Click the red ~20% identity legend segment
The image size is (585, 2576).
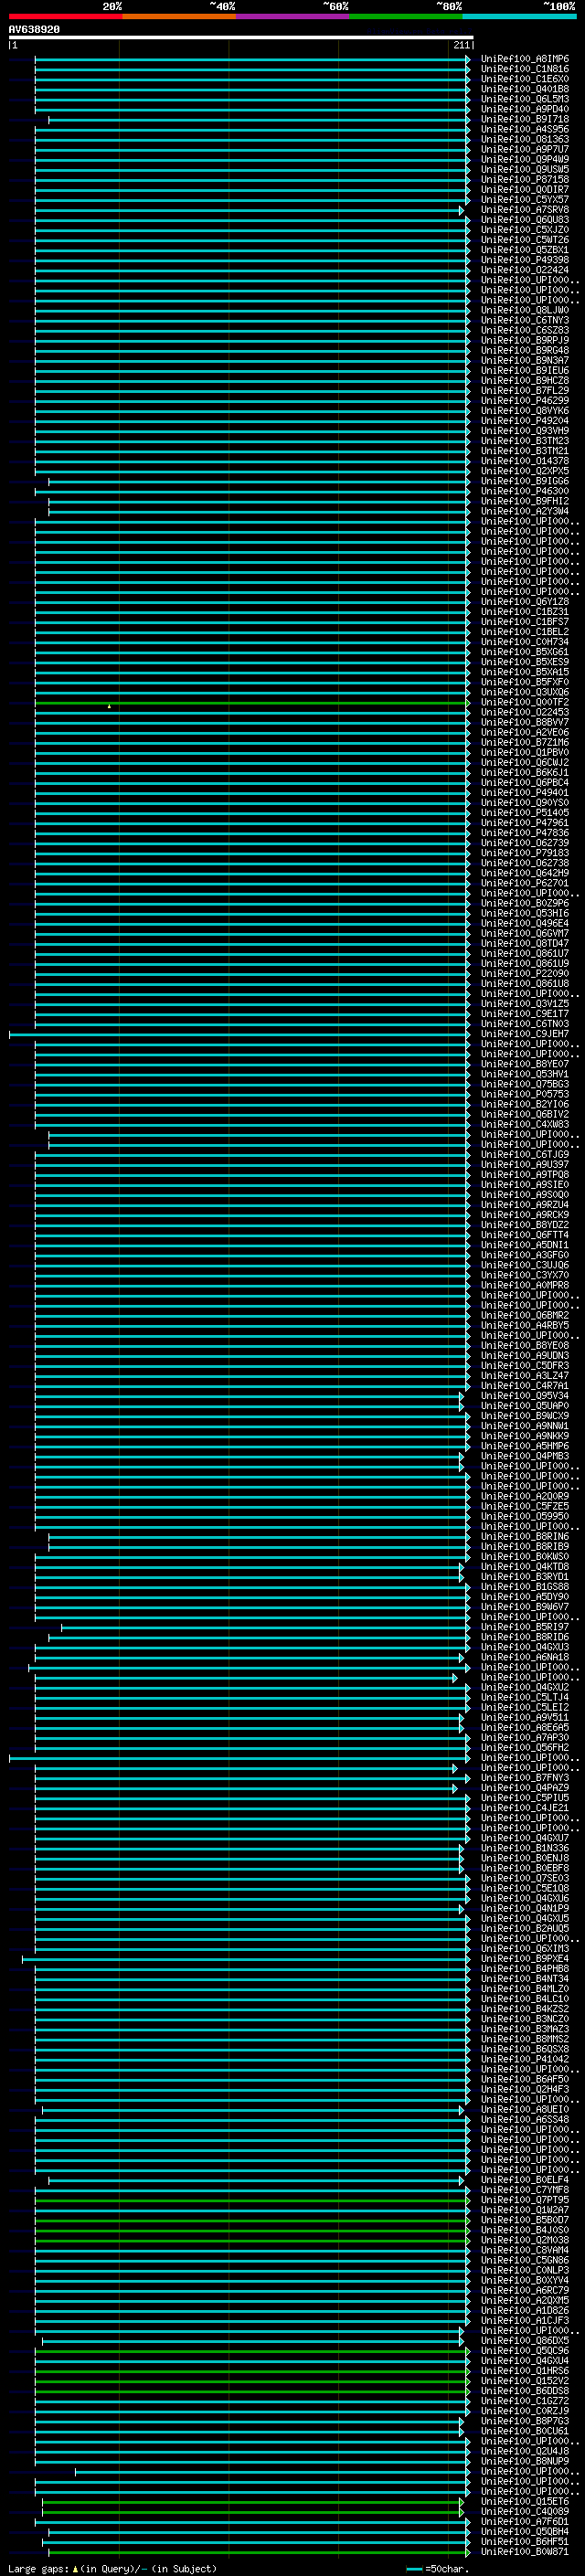(65, 16)
